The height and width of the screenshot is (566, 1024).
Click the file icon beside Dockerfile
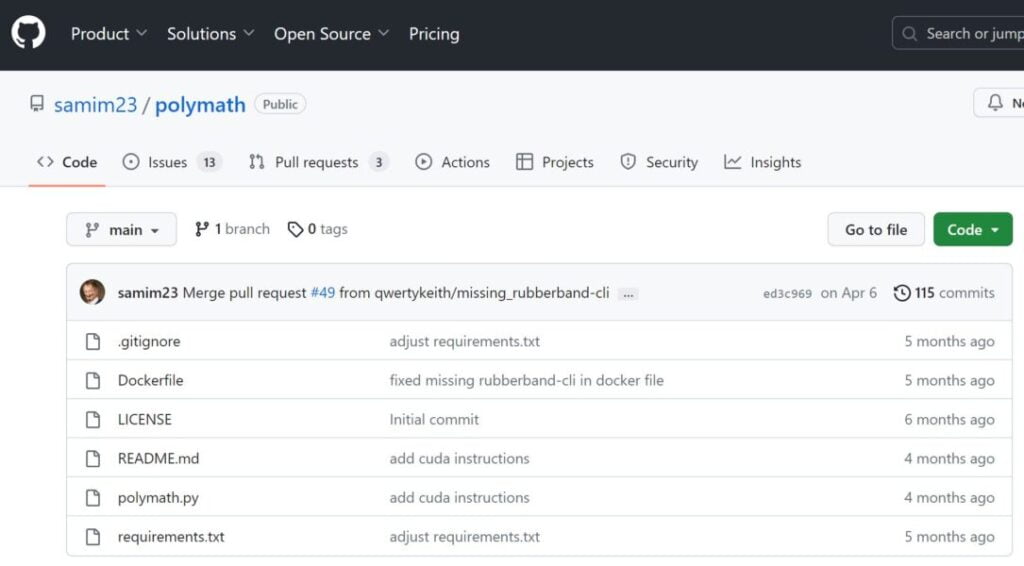point(93,380)
